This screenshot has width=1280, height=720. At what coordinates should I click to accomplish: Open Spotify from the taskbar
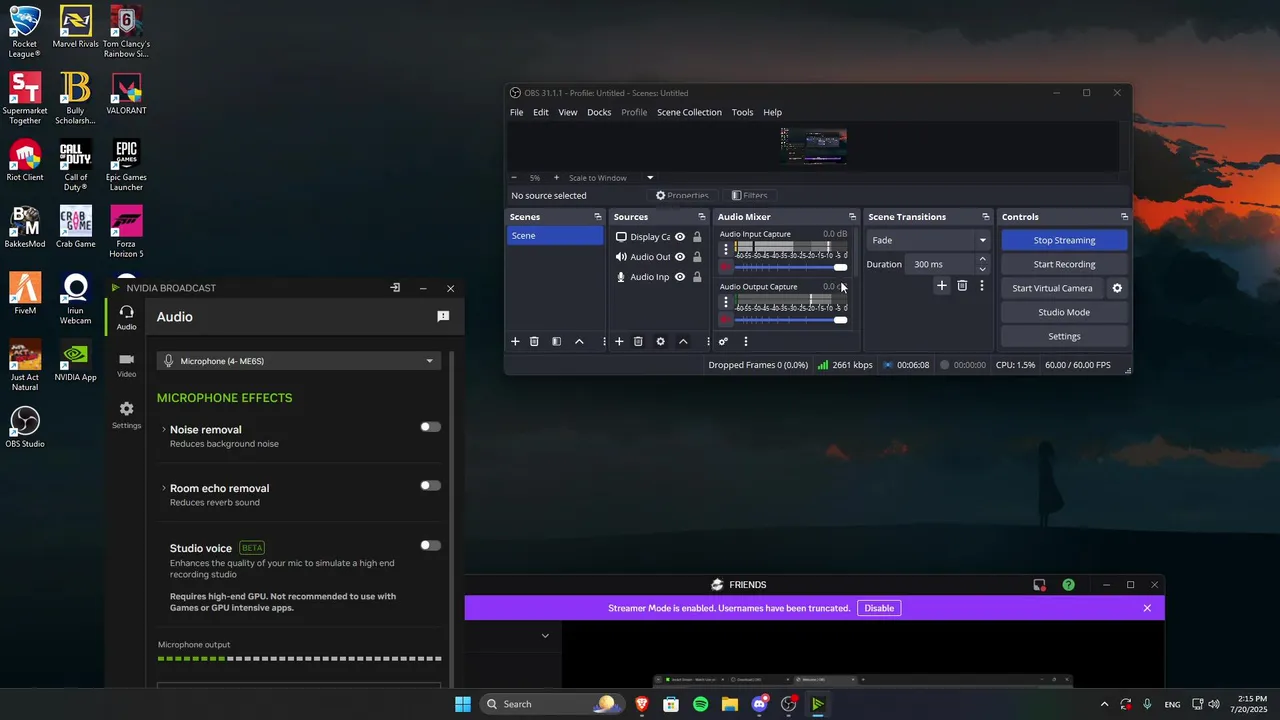tap(700, 704)
